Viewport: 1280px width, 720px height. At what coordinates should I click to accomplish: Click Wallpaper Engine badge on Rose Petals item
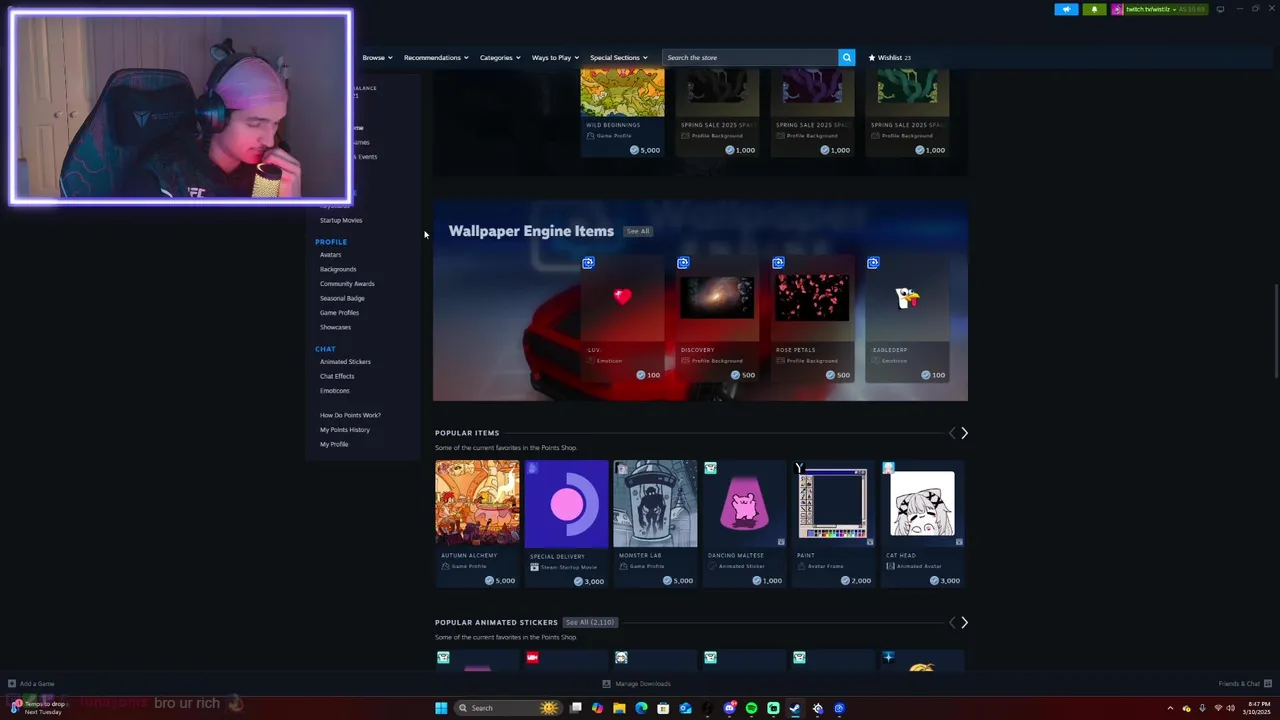(x=778, y=263)
